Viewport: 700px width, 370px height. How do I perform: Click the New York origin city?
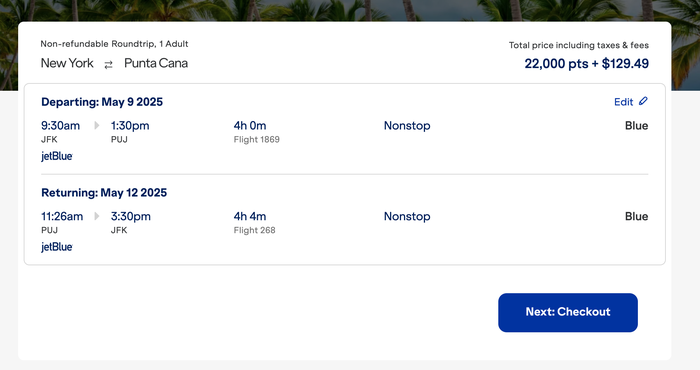point(67,63)
